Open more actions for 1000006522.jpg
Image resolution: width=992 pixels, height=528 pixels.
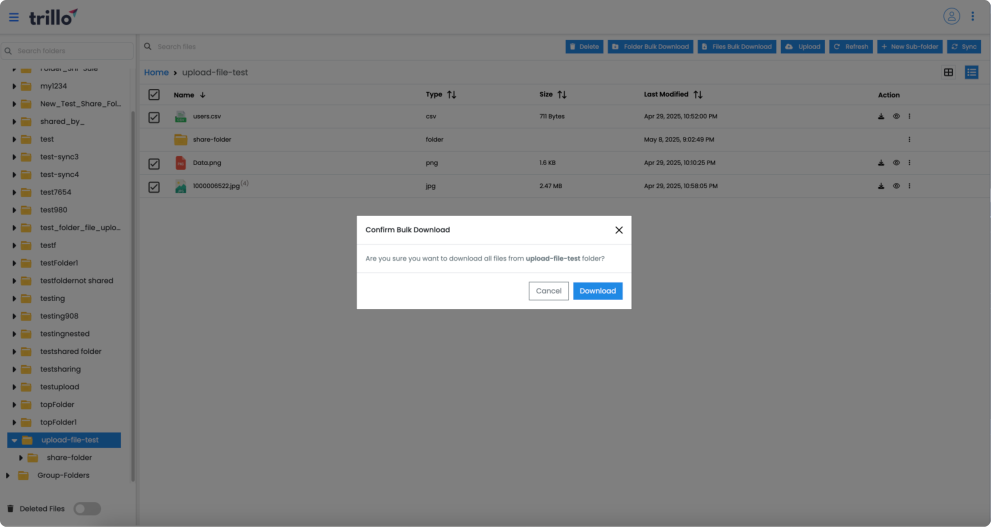(909, 187)
